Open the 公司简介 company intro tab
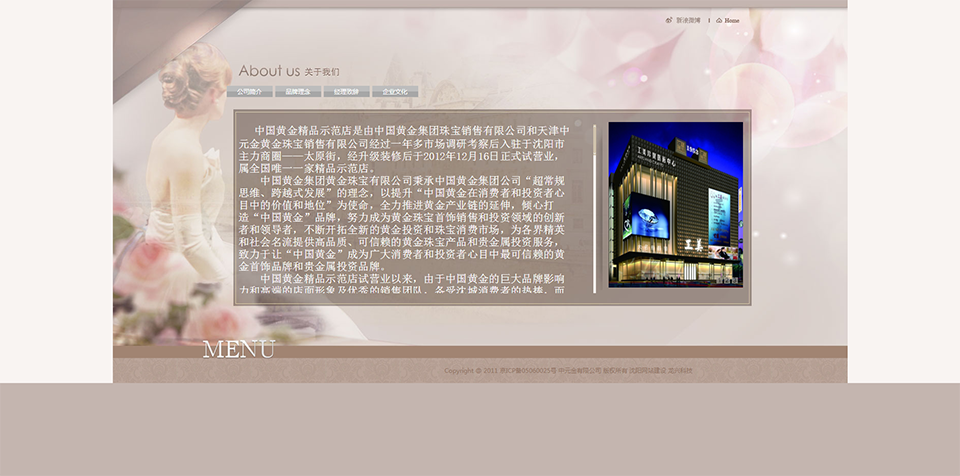This screenshot has width=960, height=476. coord(249,92)
